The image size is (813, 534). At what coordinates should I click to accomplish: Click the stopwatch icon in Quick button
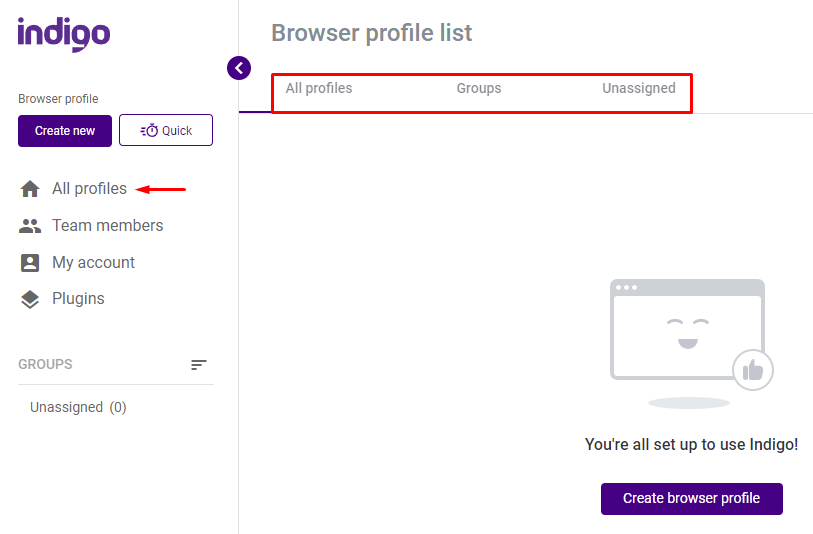(149, 131)
